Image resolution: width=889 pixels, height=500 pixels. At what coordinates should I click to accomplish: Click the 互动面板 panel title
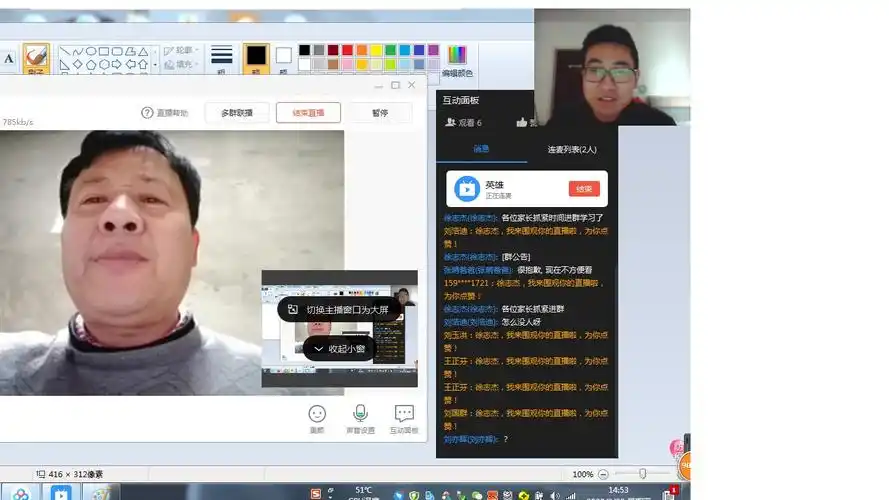461,100
